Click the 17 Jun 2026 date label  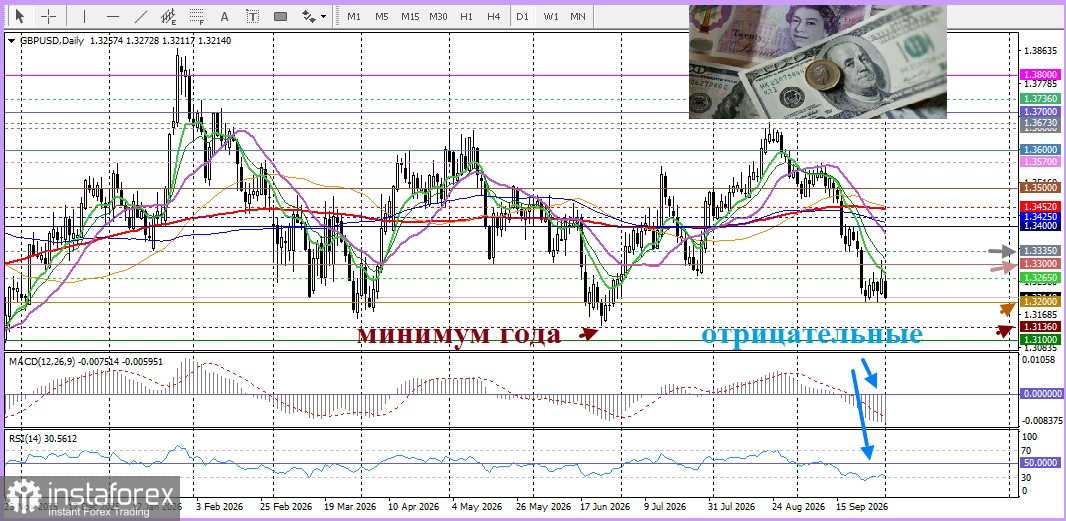[x=604, y=507]
